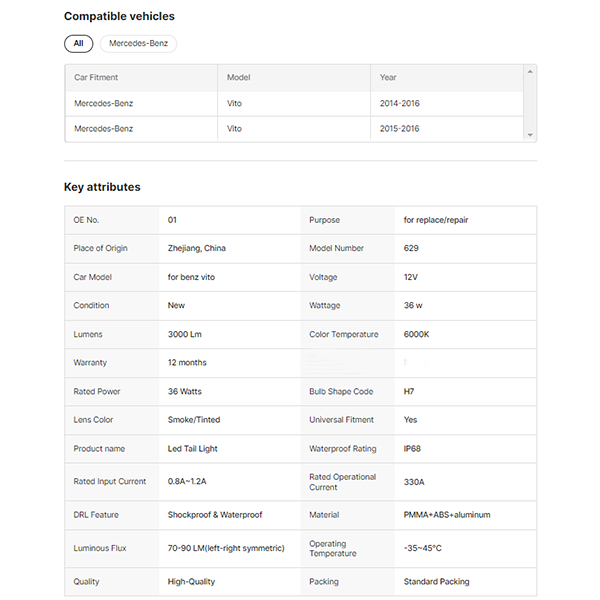Click the "Car Fitment" column header
The height and width of the screenshot is (600, 600).
click(95, 77)
